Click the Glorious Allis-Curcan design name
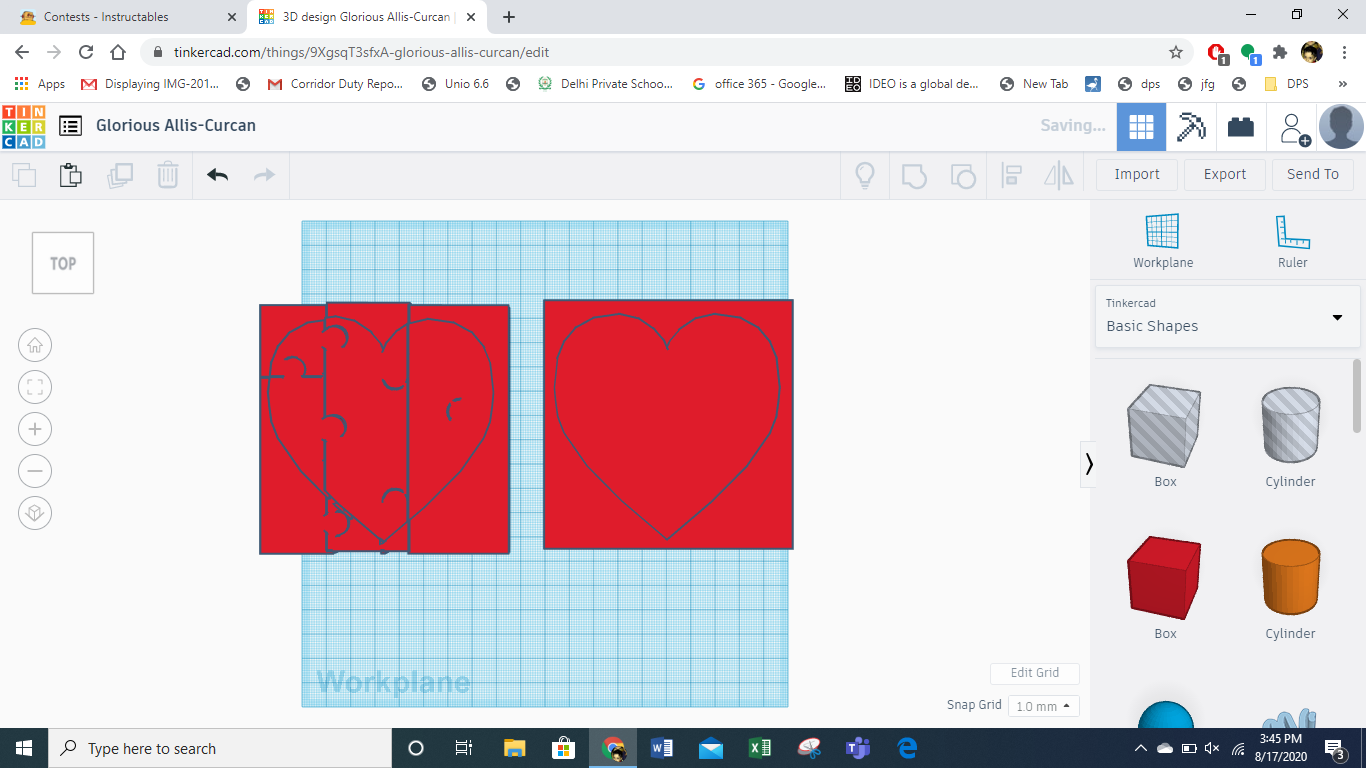Screen dimensions: 1366x768 176,126
